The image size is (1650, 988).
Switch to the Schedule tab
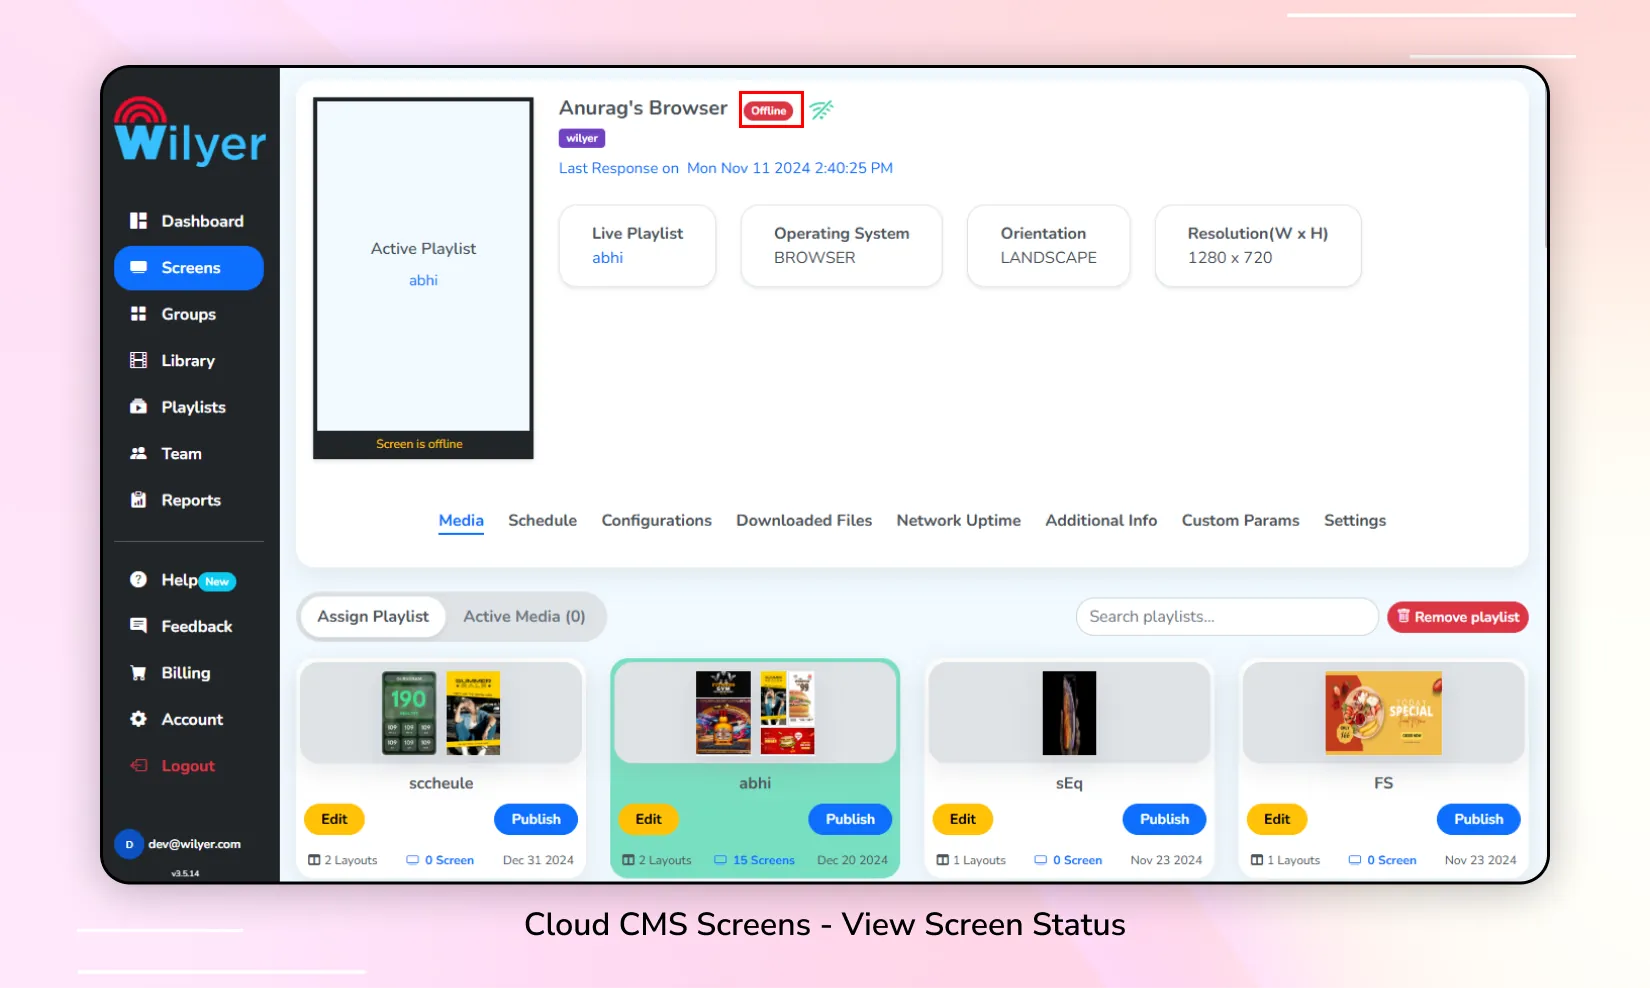[x=542, y=520]
